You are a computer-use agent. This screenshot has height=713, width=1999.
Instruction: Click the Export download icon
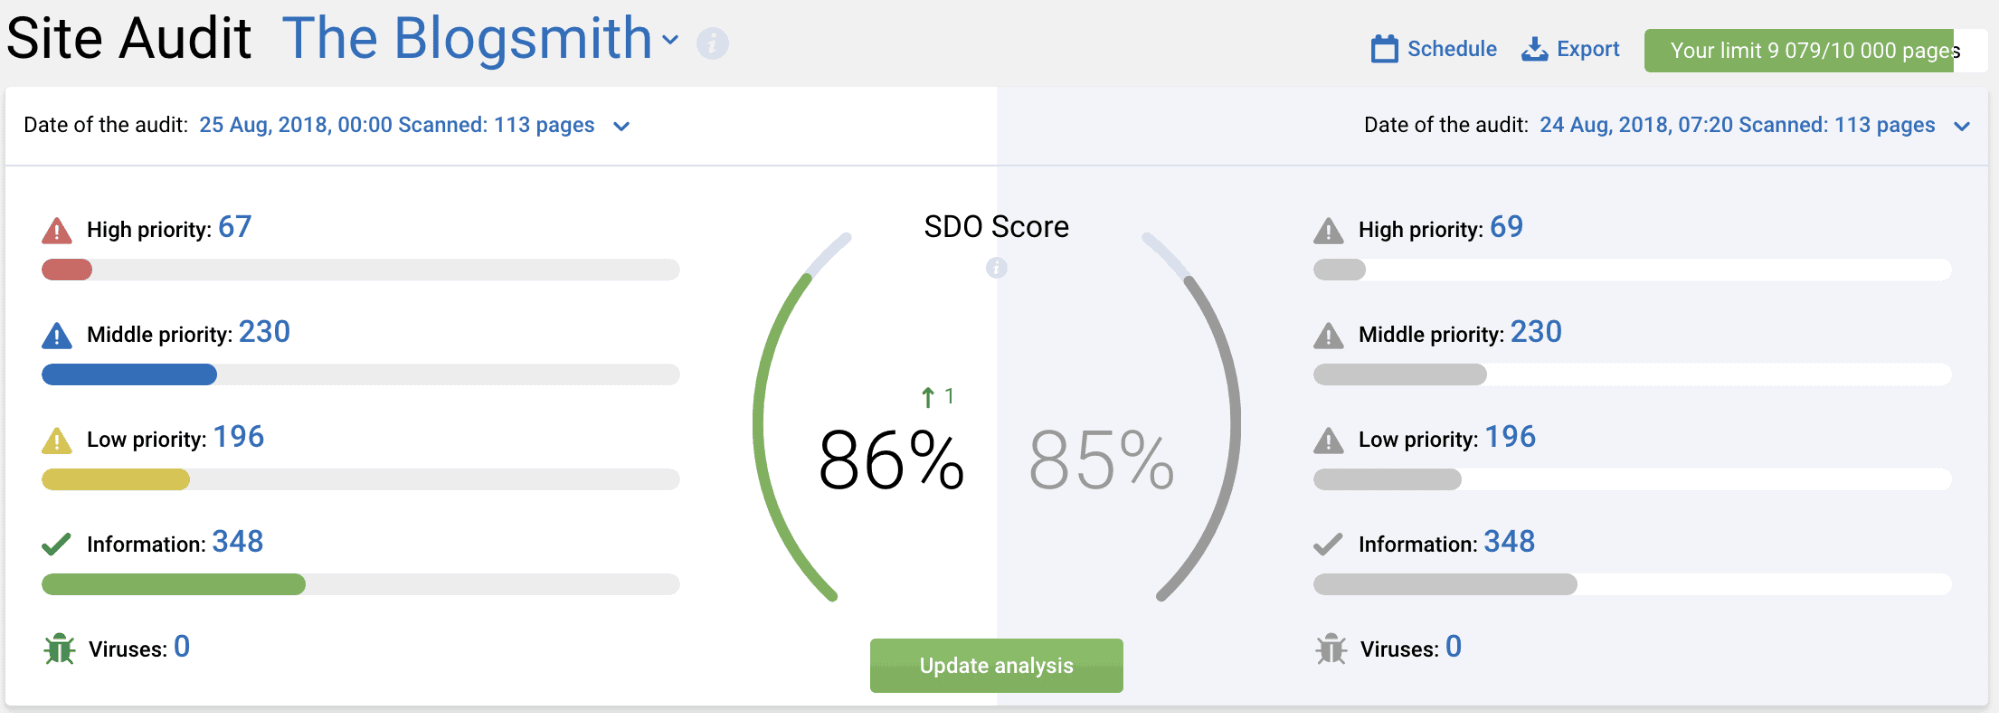click(x=1534, y=49)
